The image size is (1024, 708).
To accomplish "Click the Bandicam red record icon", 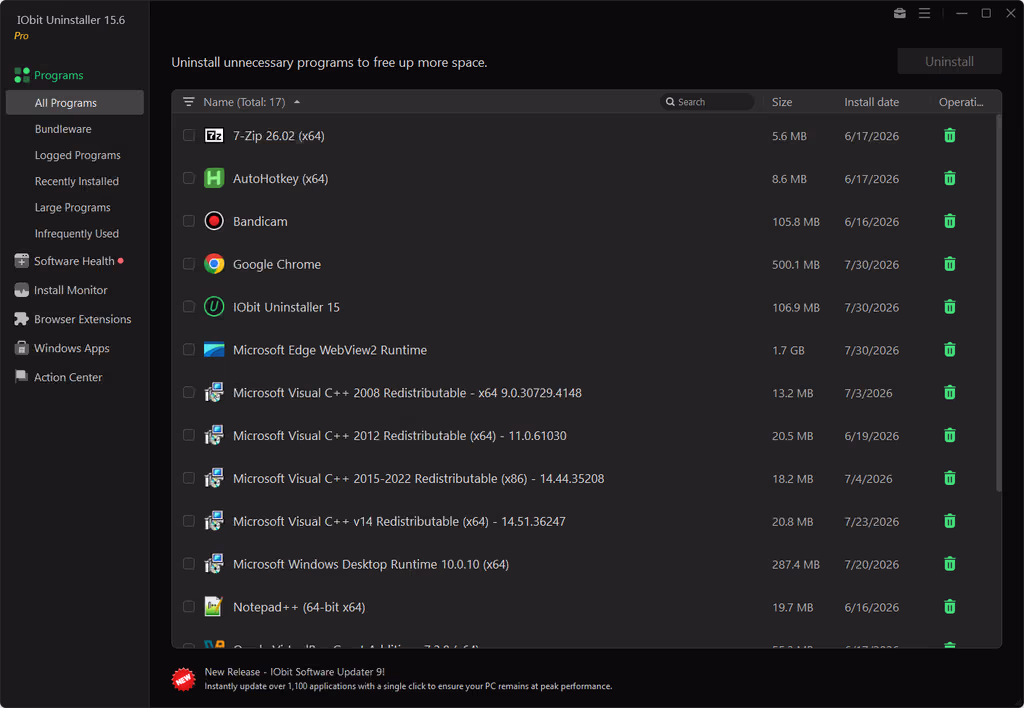I will (x=214, y=221).
